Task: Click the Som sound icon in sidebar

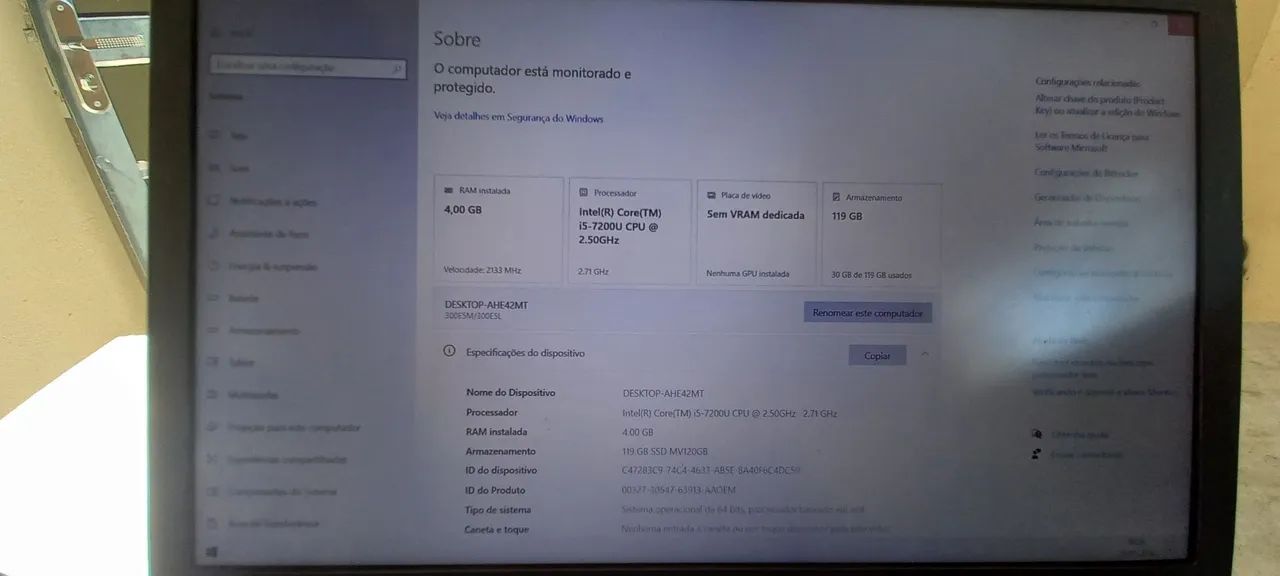Action: [214, 168]
